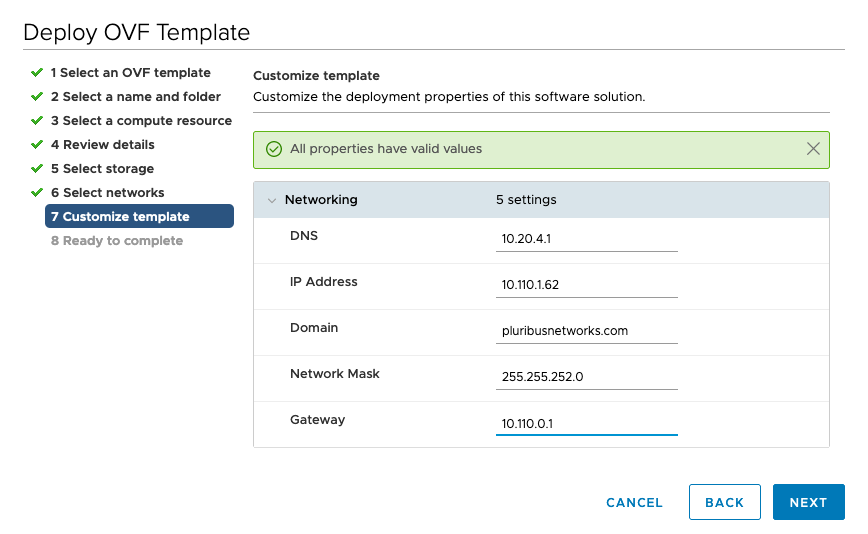Click the checkmark beside Select networks
Image resolution: width=868 pixels, height=534 pixels.
[x=37, y=193]
